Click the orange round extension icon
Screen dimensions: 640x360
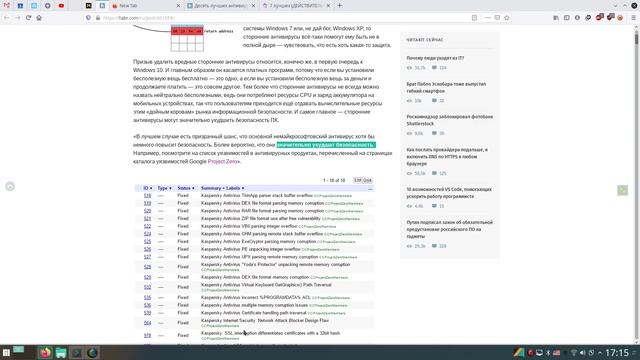[620, 18]
